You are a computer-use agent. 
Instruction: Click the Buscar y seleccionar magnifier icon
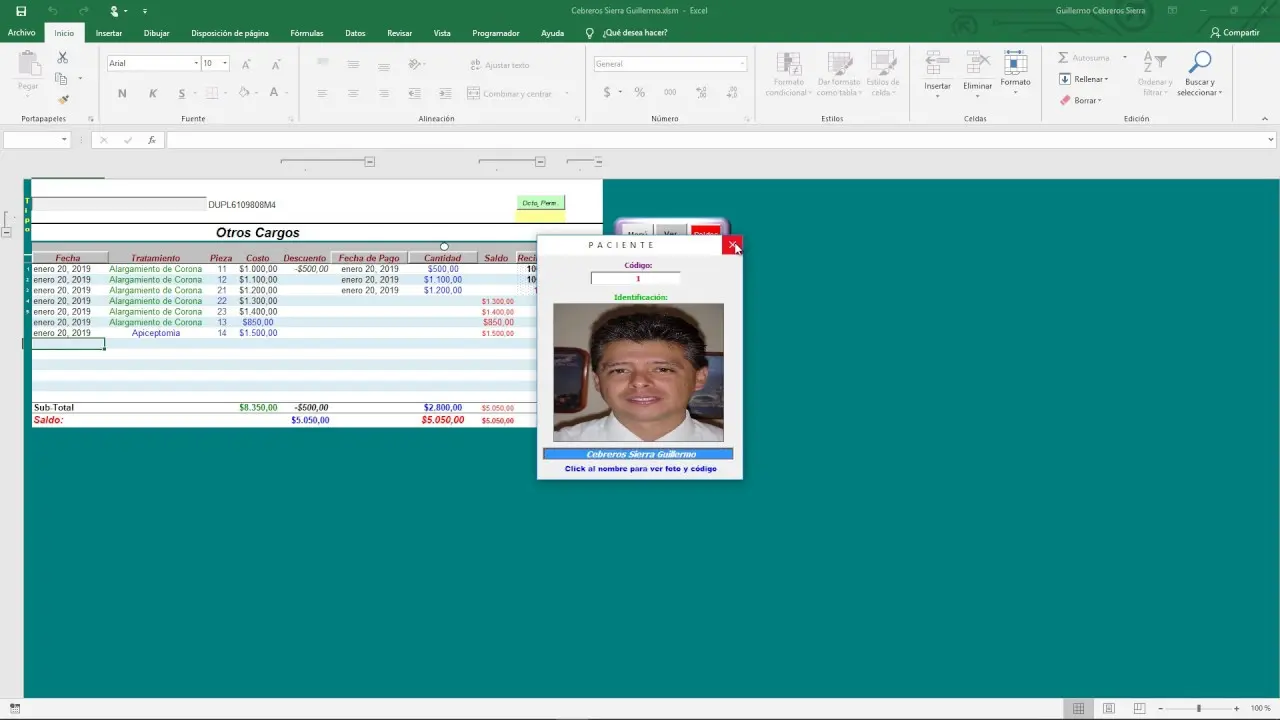point(1199,63)
